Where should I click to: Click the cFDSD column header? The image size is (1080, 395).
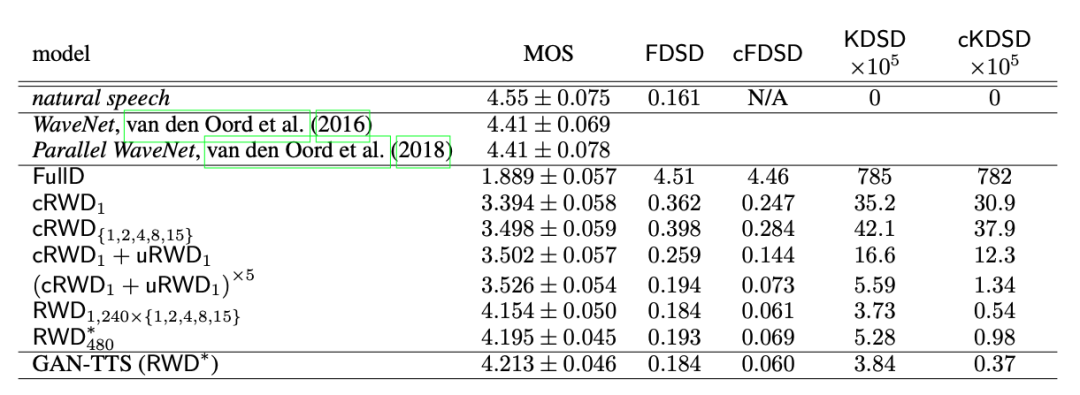[767, 54]
